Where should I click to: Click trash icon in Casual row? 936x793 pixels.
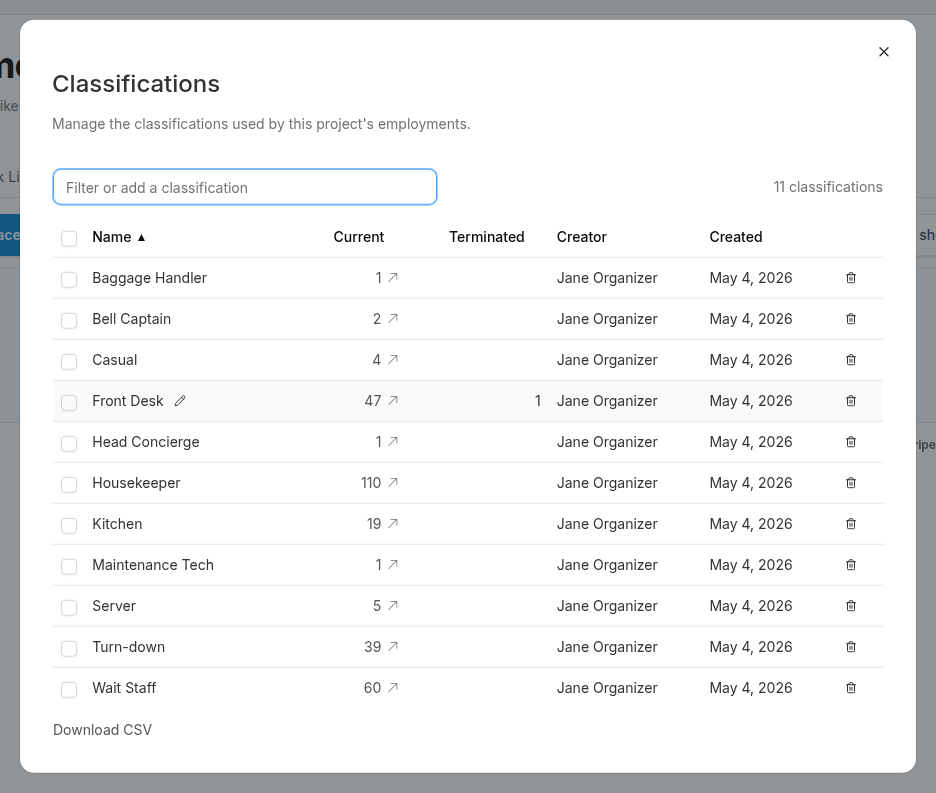coord(851,359)
